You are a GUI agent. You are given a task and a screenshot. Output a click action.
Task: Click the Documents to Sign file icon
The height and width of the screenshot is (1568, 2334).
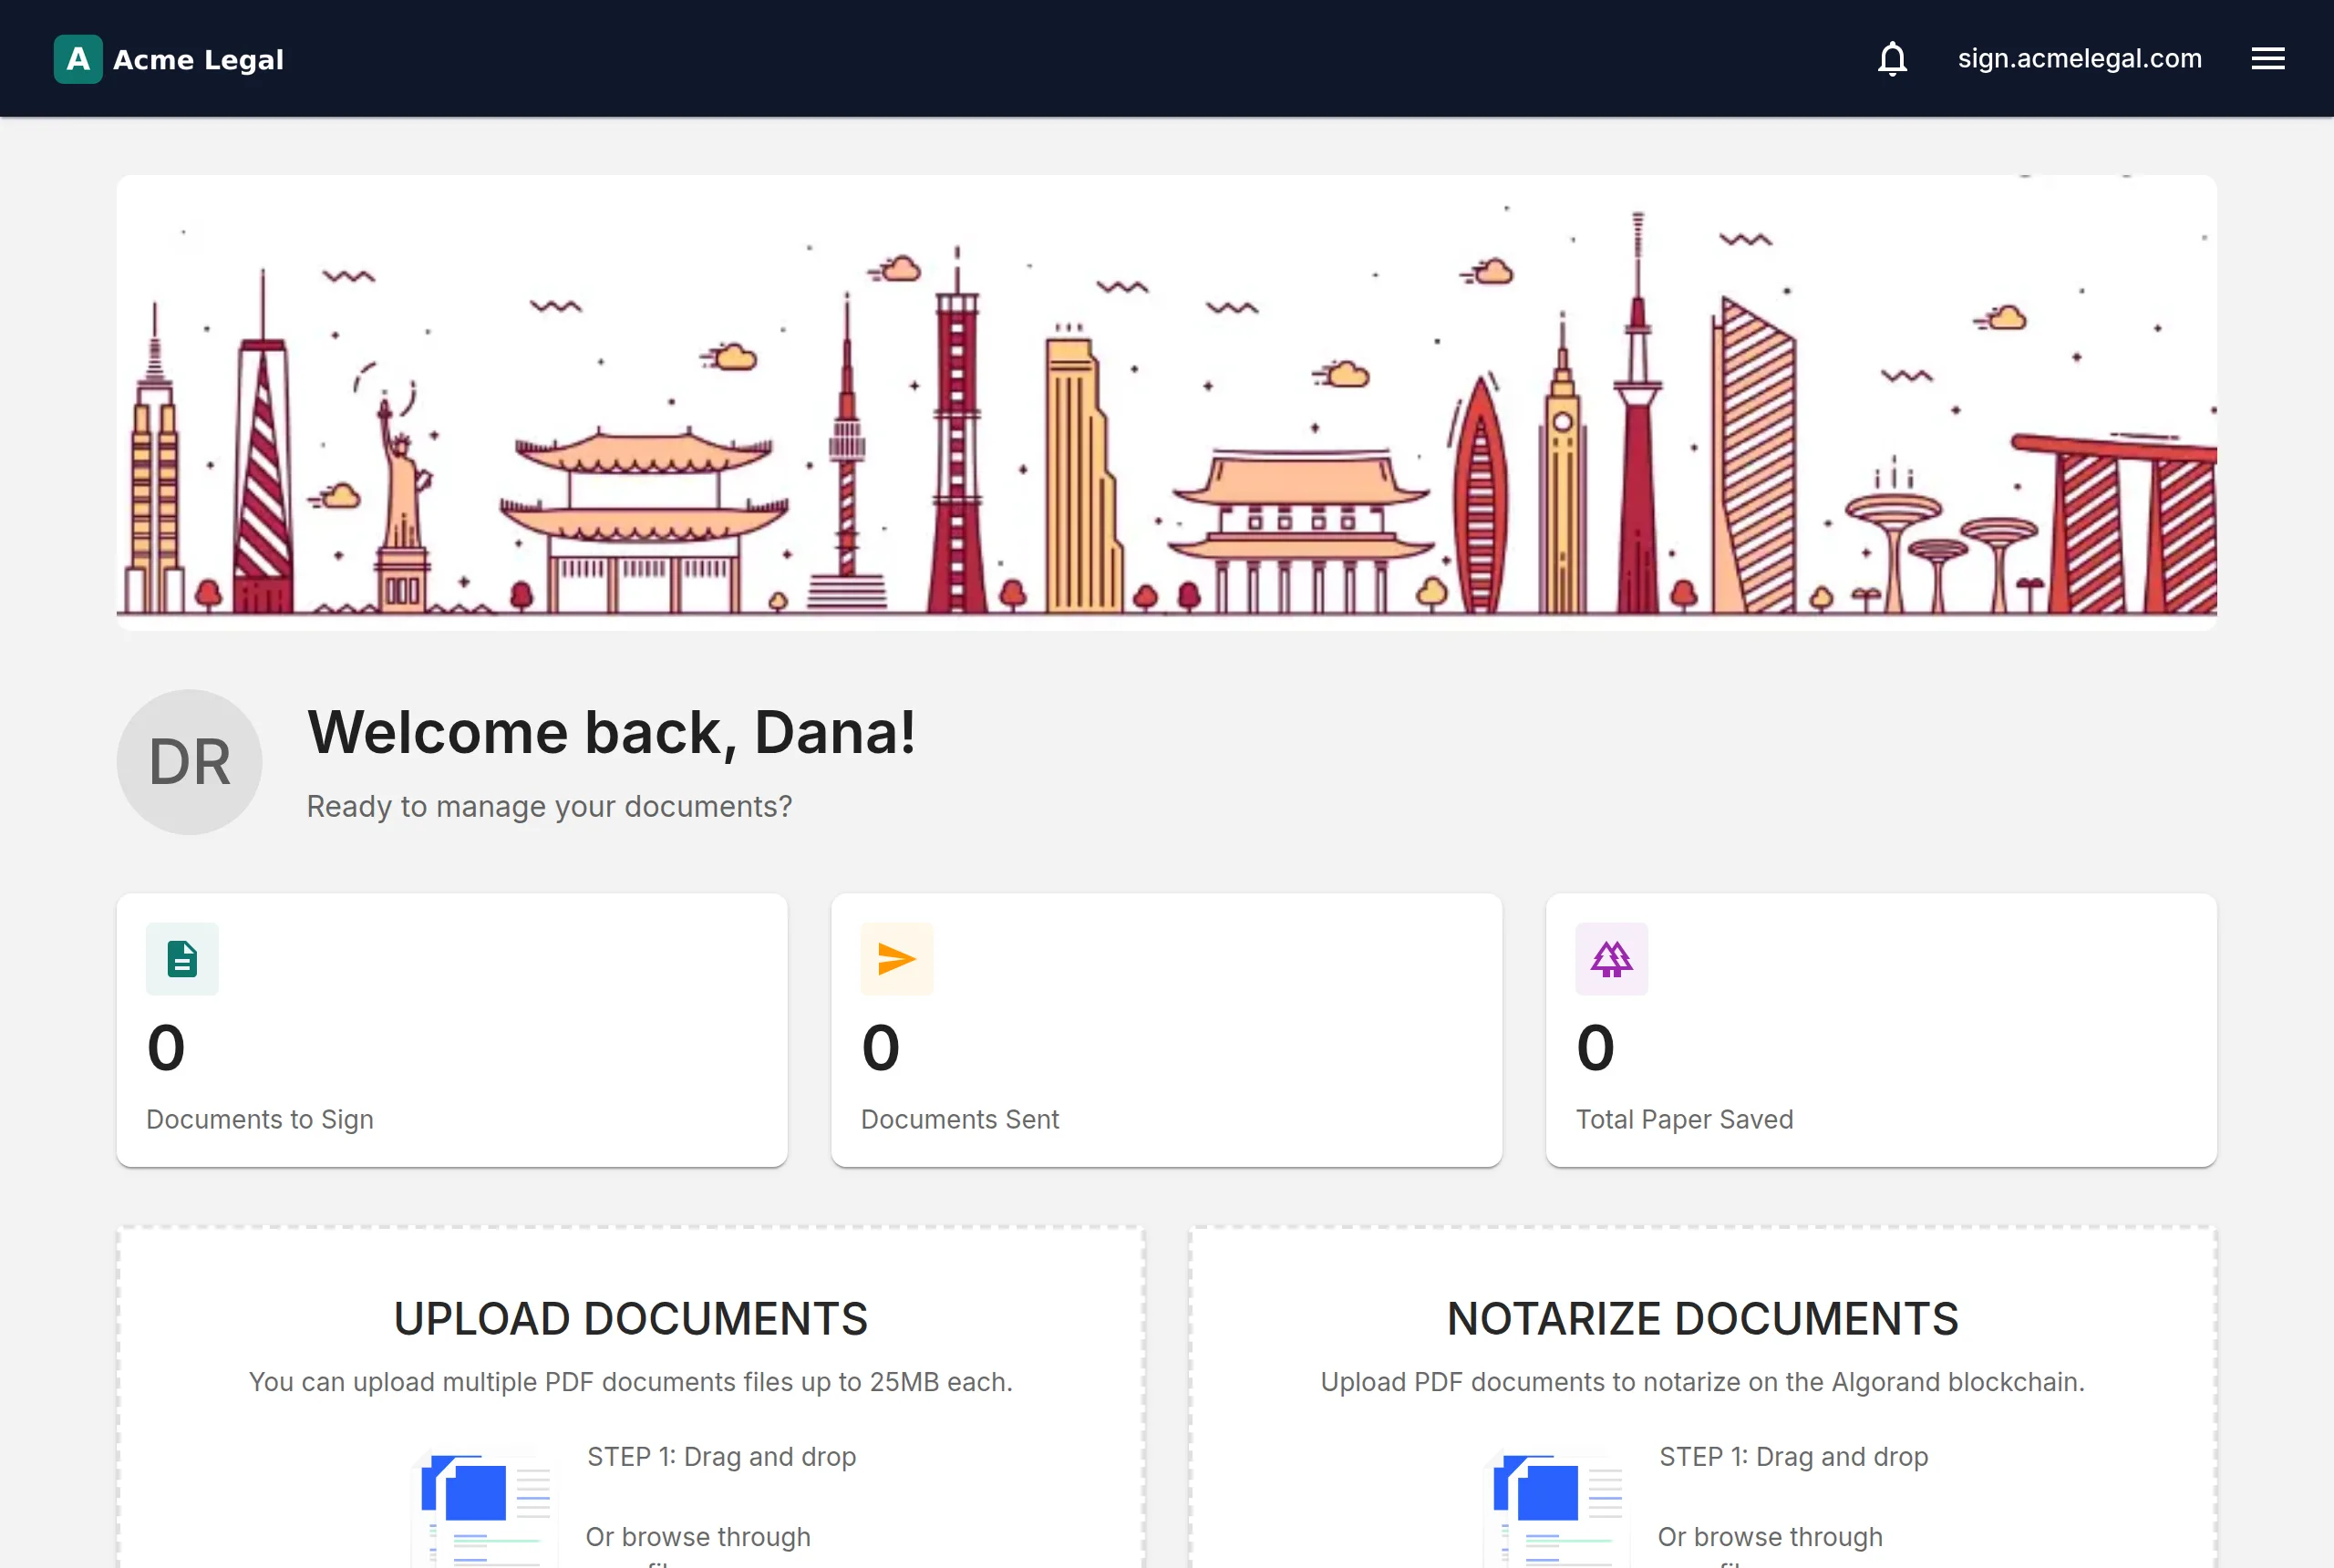(x=182, y=959)
